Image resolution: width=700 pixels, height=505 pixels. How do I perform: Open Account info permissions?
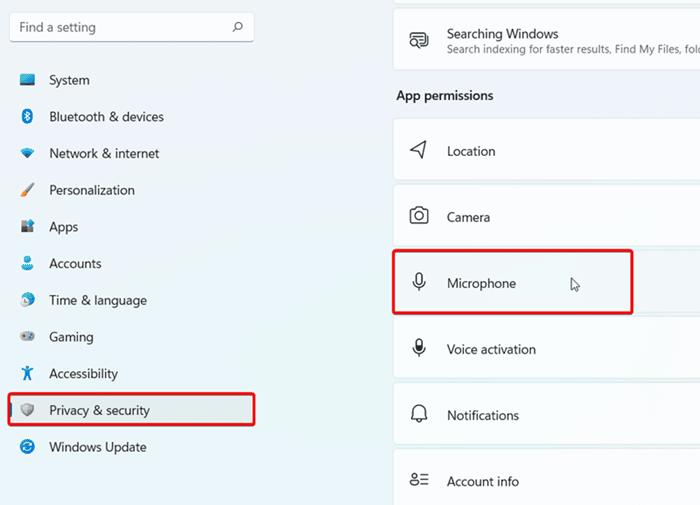click(x=482, y=481)
